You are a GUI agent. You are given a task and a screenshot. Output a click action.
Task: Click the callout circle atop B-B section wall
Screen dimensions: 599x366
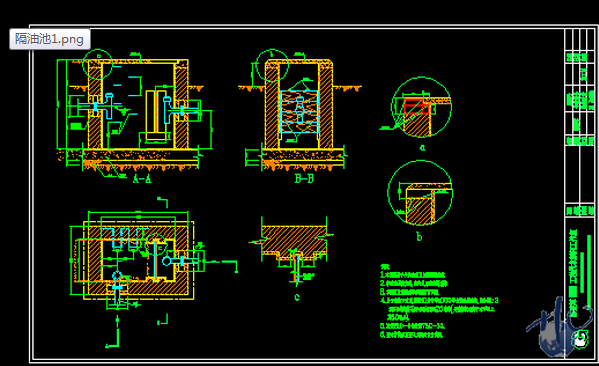tap(272, 65)
